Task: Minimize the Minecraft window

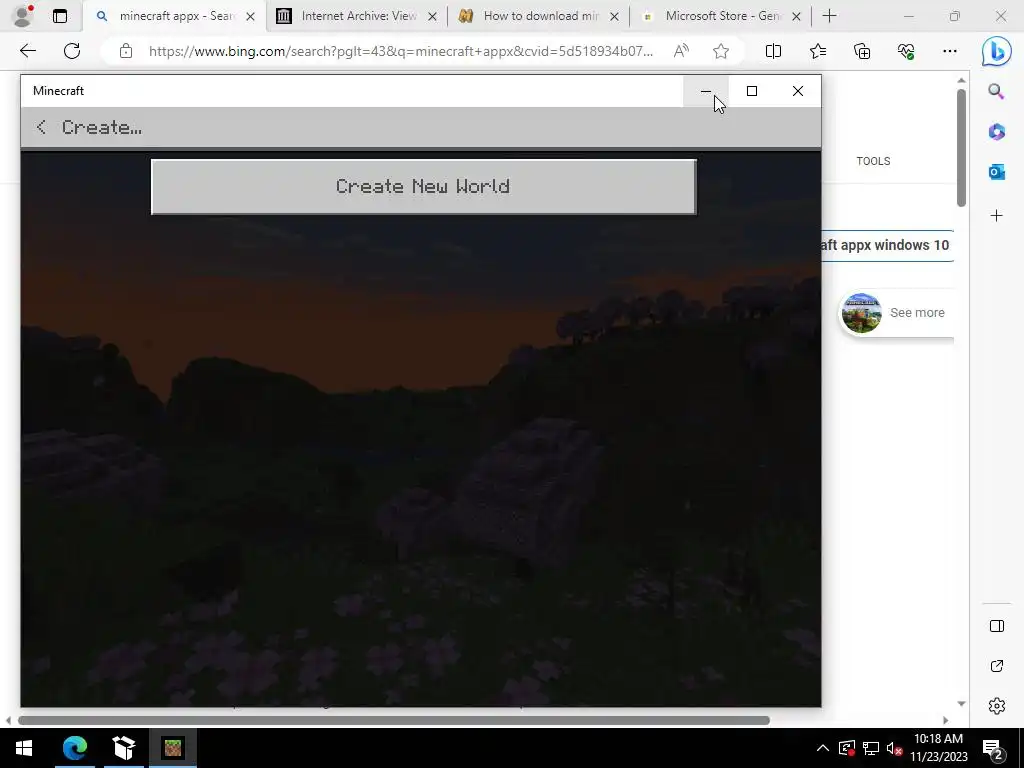Action: click(706, 91)
